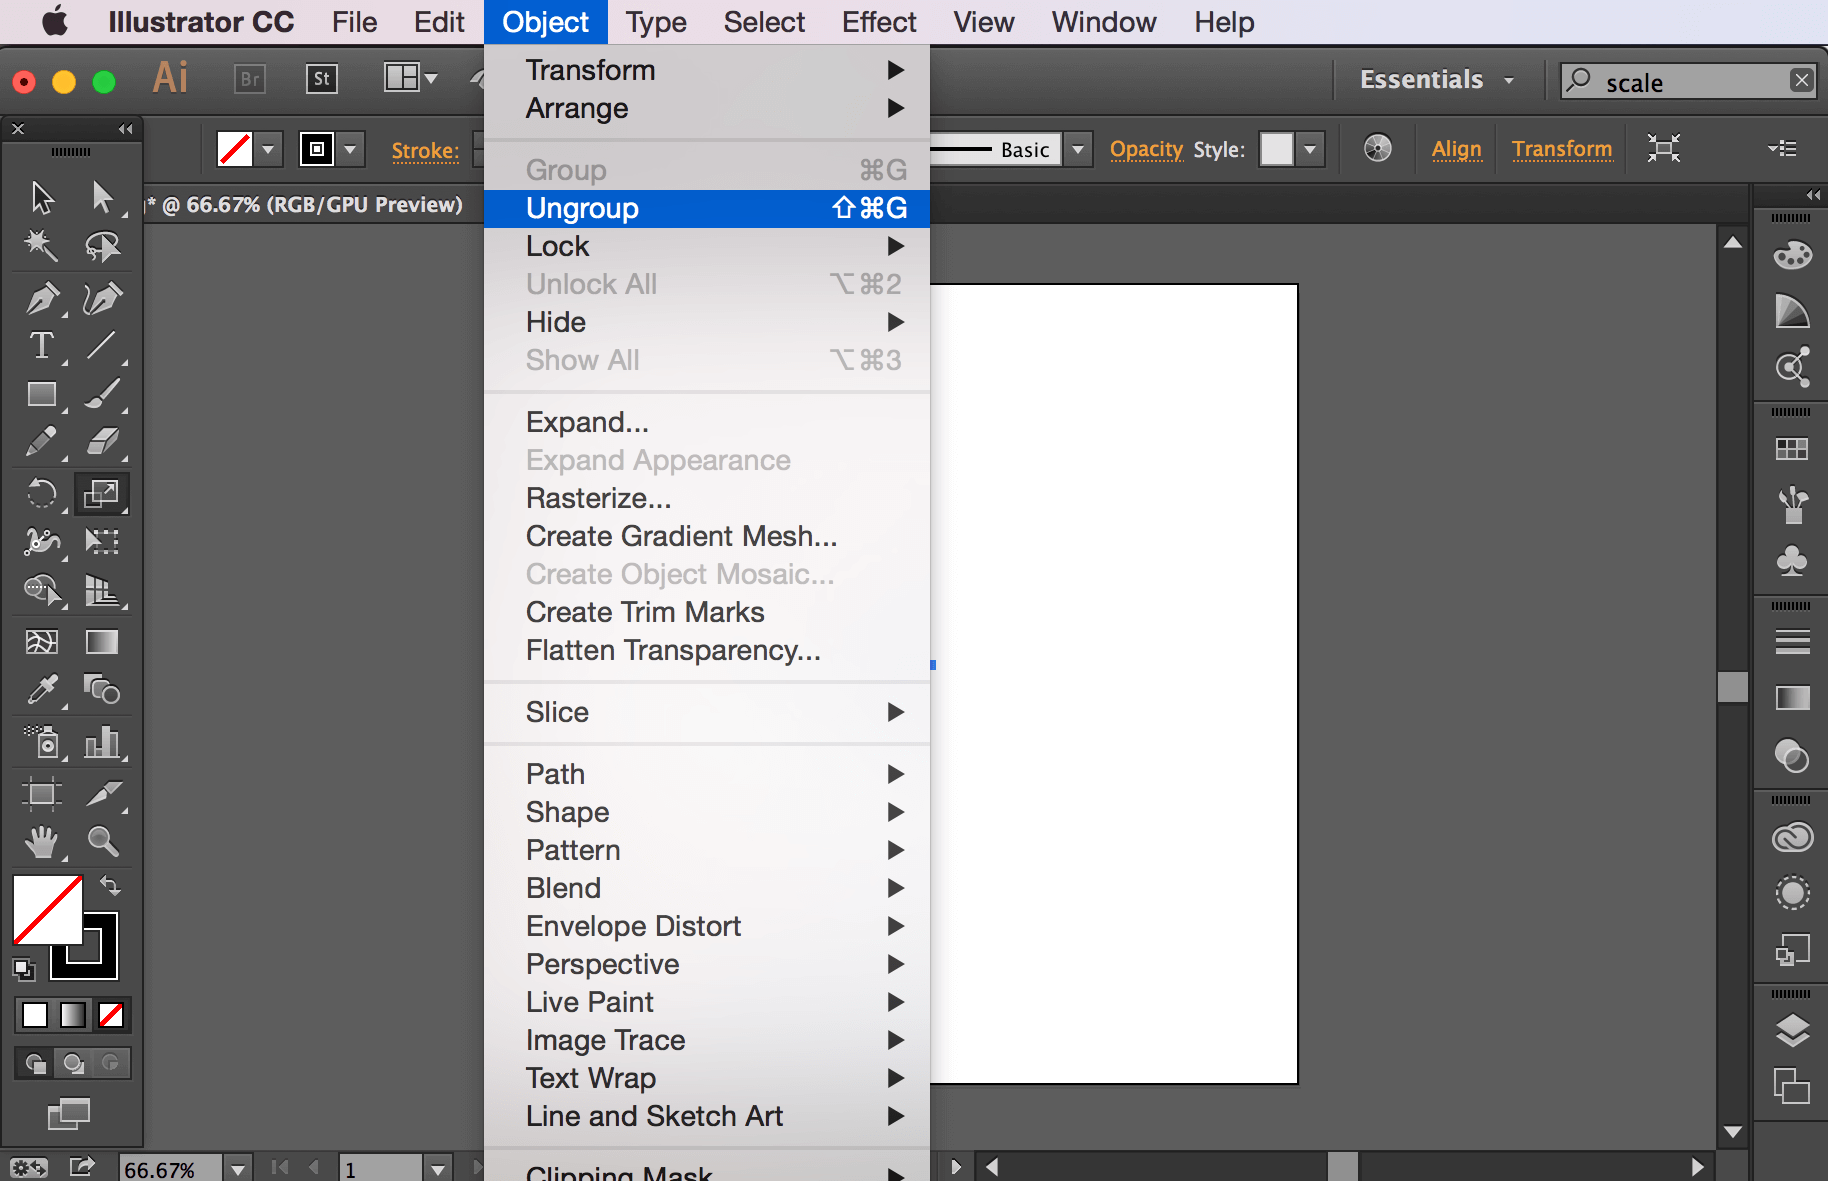The height and width of the screenshot is (1181, 1828).
Task: Select the Hand tool
Action: click(x=42, y=841)
